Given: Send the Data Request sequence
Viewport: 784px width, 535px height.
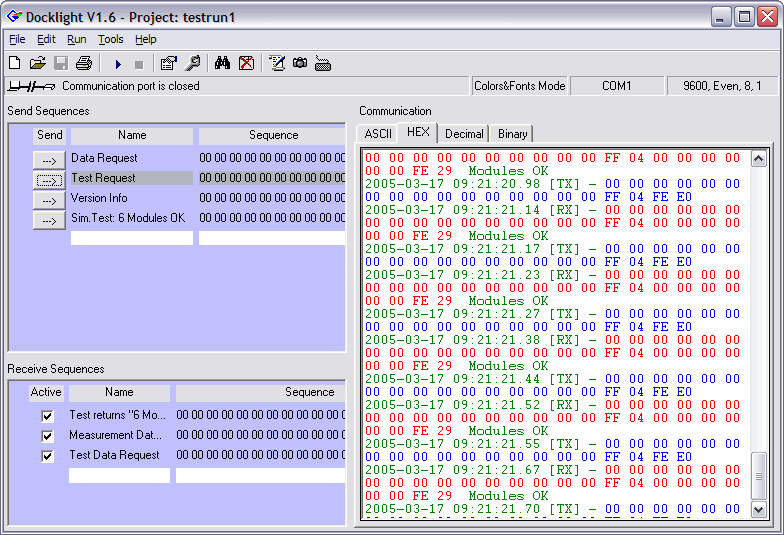Looking at the screenshot, I should pos(49,160).
